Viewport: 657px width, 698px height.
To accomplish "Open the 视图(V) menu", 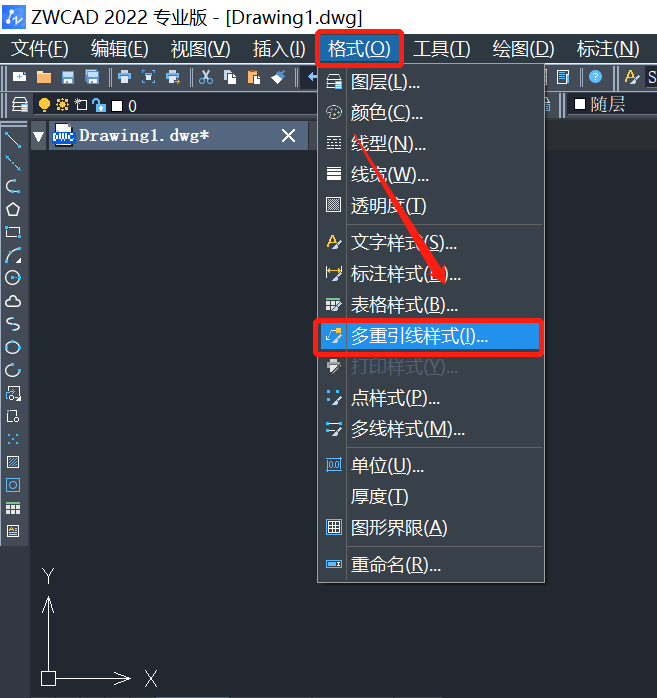I will pyautogui.click(x=201, y=49).
